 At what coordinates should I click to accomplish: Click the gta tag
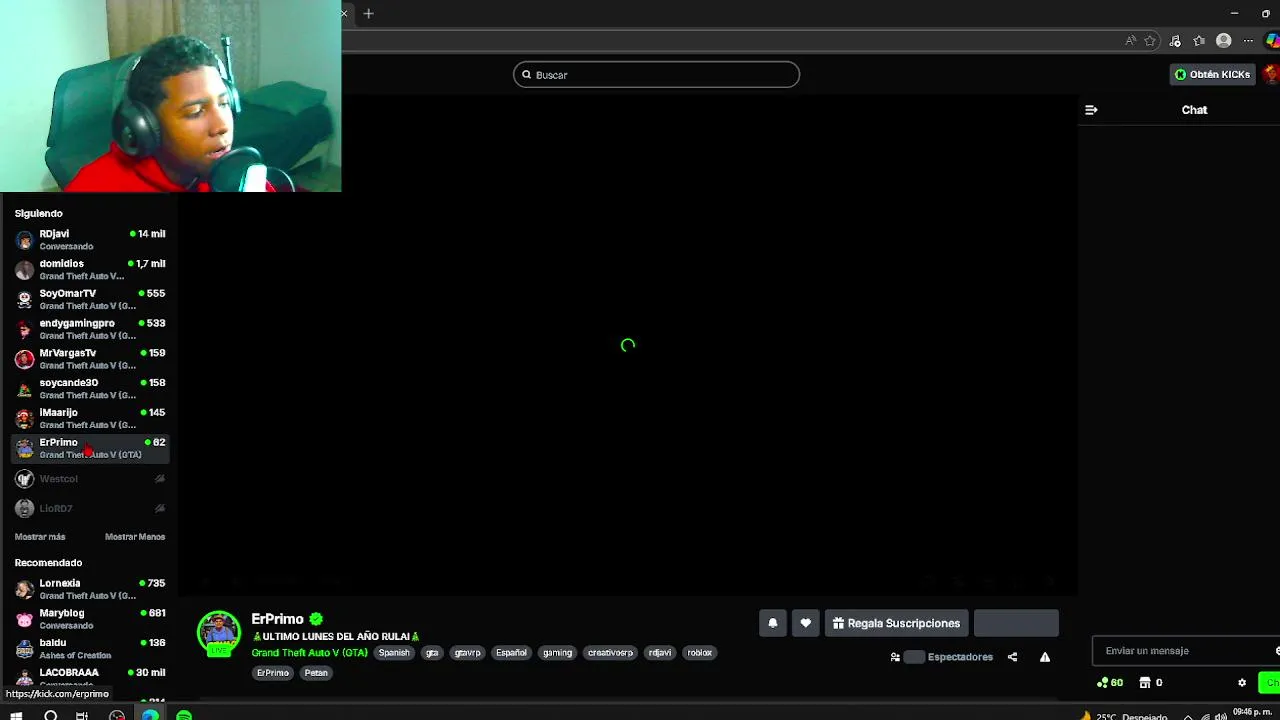pos(432,653)
